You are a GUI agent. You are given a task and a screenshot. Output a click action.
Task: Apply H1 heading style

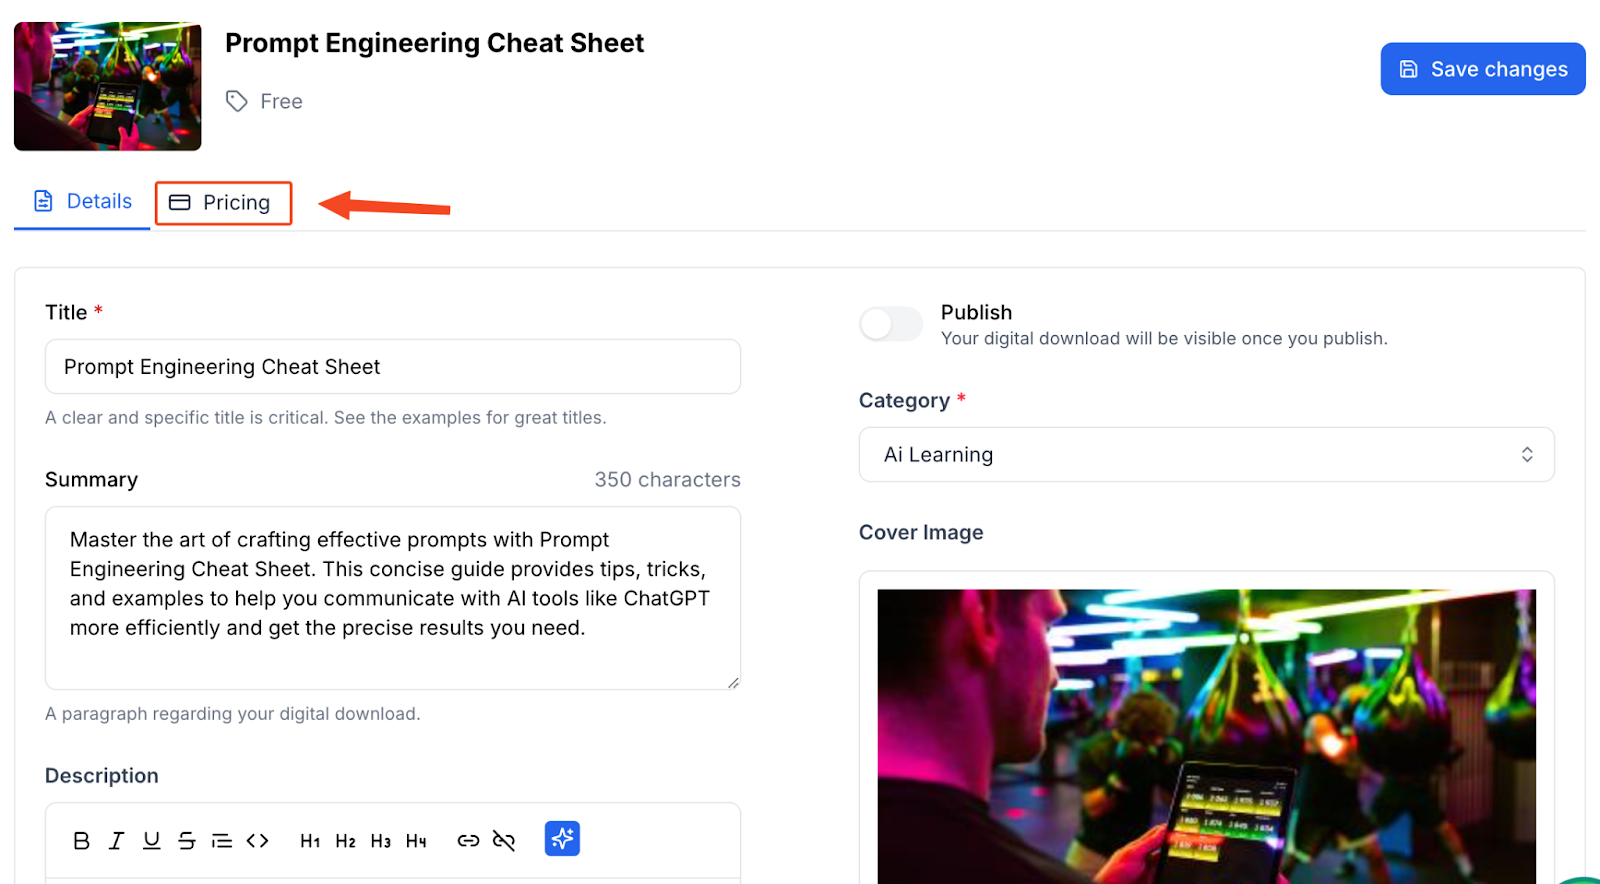[x=310, y=841]
